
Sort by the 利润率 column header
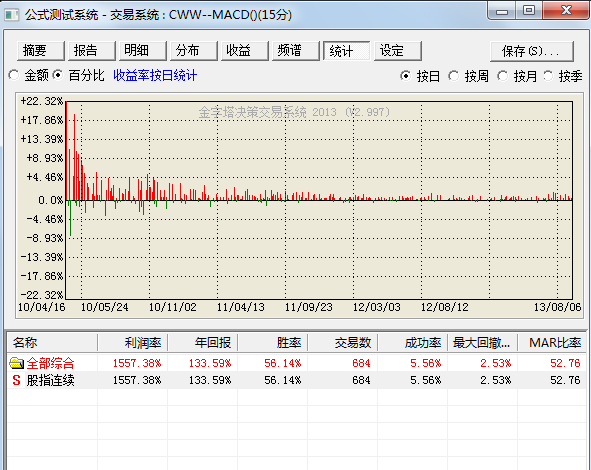coord(133,343)
